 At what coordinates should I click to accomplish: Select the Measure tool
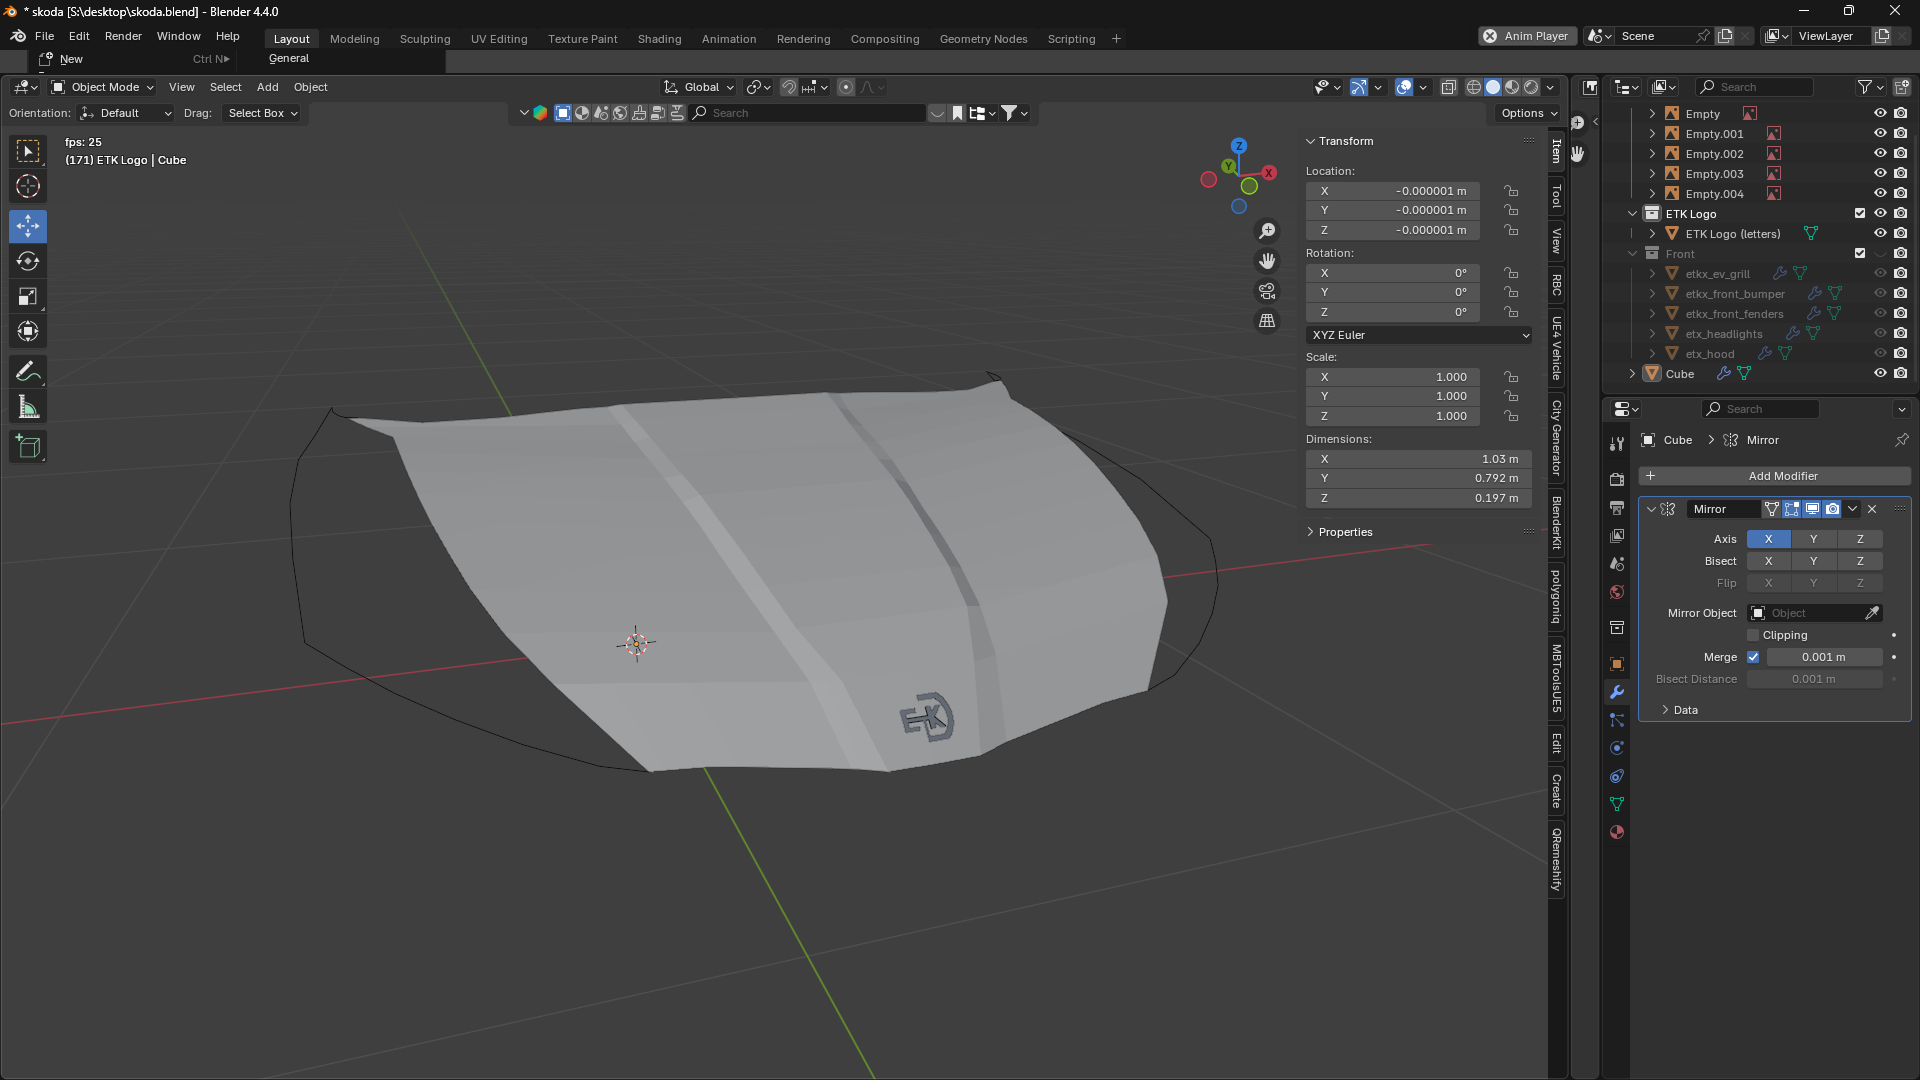click(28, 407)
